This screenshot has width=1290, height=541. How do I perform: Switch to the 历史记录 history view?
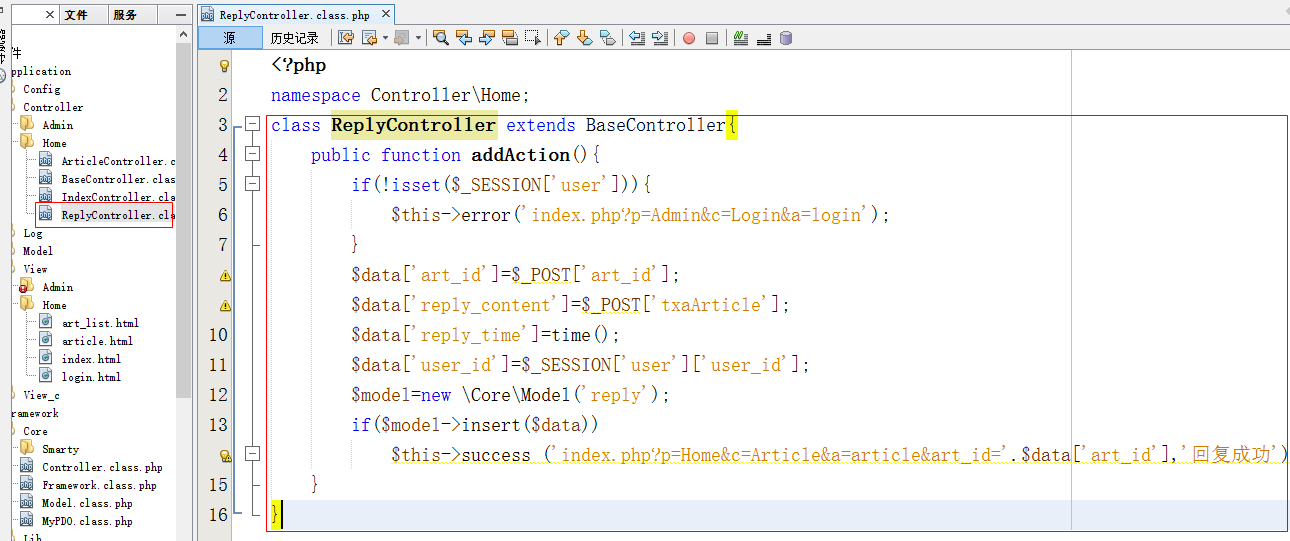294,38
